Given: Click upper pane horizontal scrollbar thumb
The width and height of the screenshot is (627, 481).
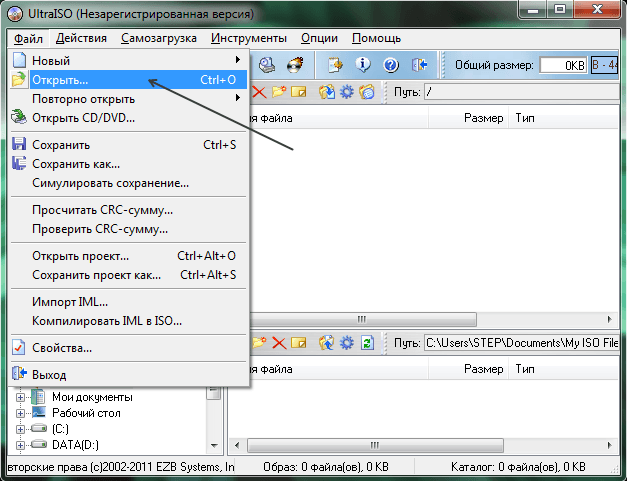Looking at the screenshot, I should [363, 319].
